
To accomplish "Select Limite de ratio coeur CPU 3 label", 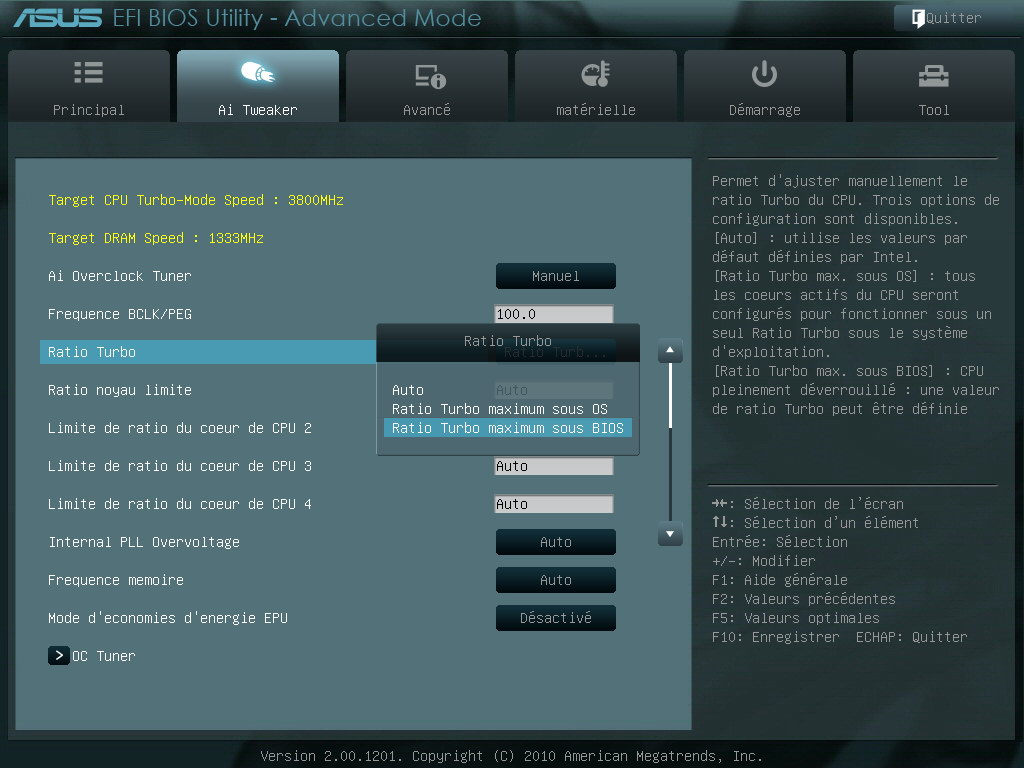I will click(x=180, y=466).
